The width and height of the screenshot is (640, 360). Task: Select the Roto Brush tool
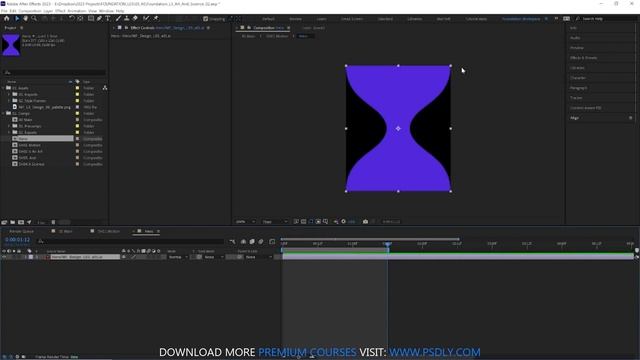click(x=146, y=18)
